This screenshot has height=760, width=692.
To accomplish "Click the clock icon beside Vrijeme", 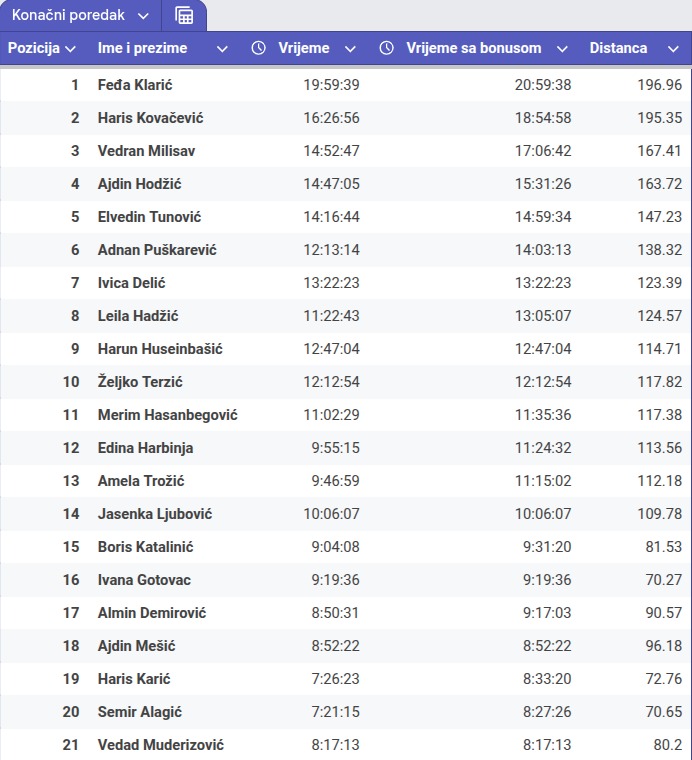I will point(258,48).
